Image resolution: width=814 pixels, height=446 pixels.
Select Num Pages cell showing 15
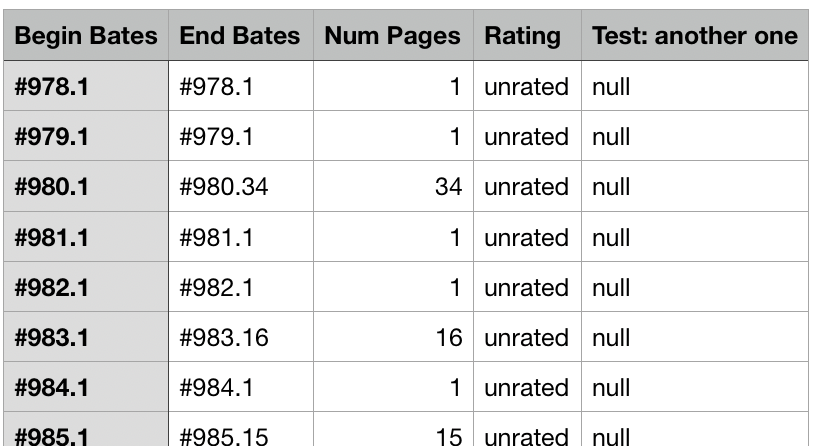(x=394, y=430)
